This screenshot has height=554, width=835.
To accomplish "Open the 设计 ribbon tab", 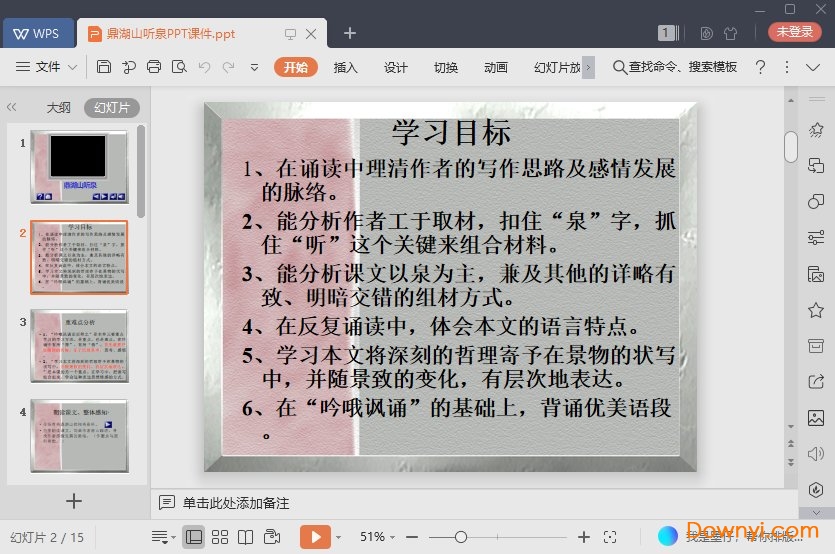I will coord(396,67).
